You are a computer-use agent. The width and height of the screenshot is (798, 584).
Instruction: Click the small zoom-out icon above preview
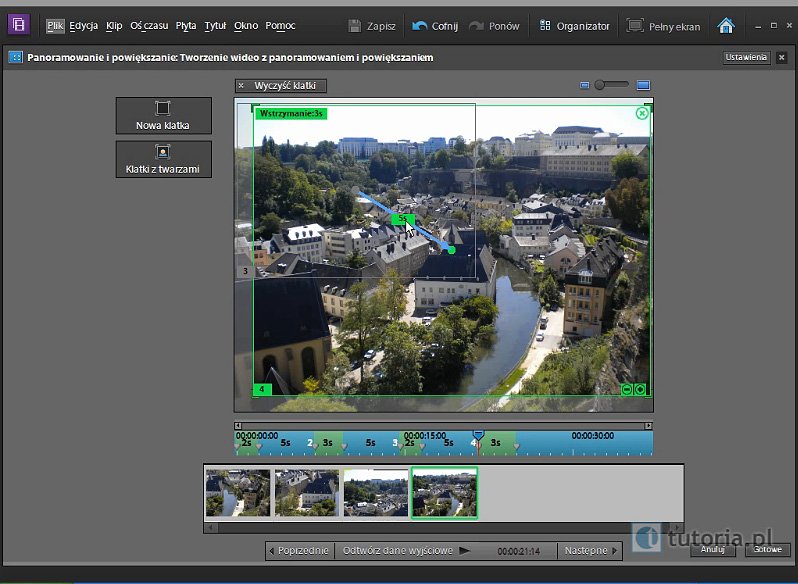click(x=585, y=86)
